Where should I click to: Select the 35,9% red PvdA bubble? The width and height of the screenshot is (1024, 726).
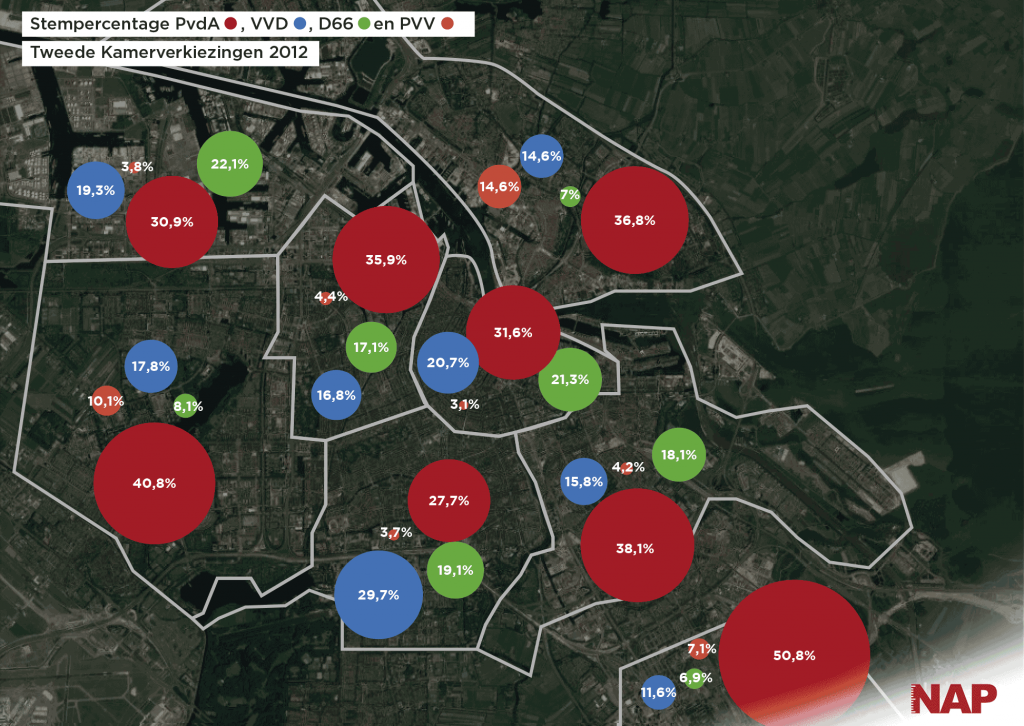click(x=386, y=260)
